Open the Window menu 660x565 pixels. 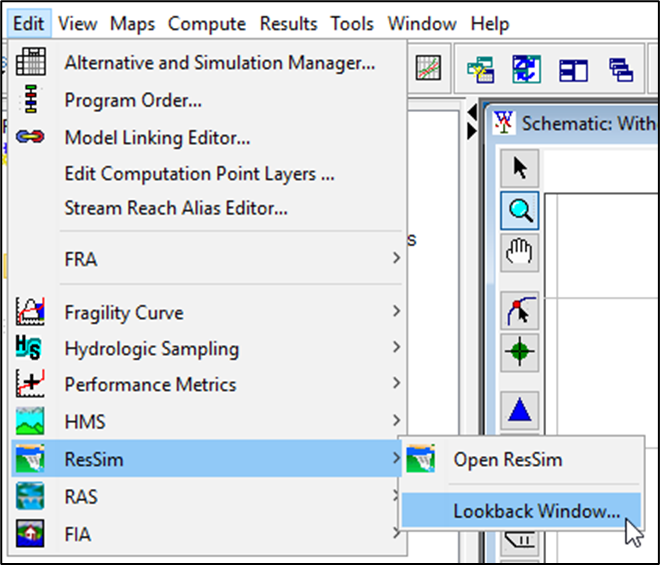point(422,24)
